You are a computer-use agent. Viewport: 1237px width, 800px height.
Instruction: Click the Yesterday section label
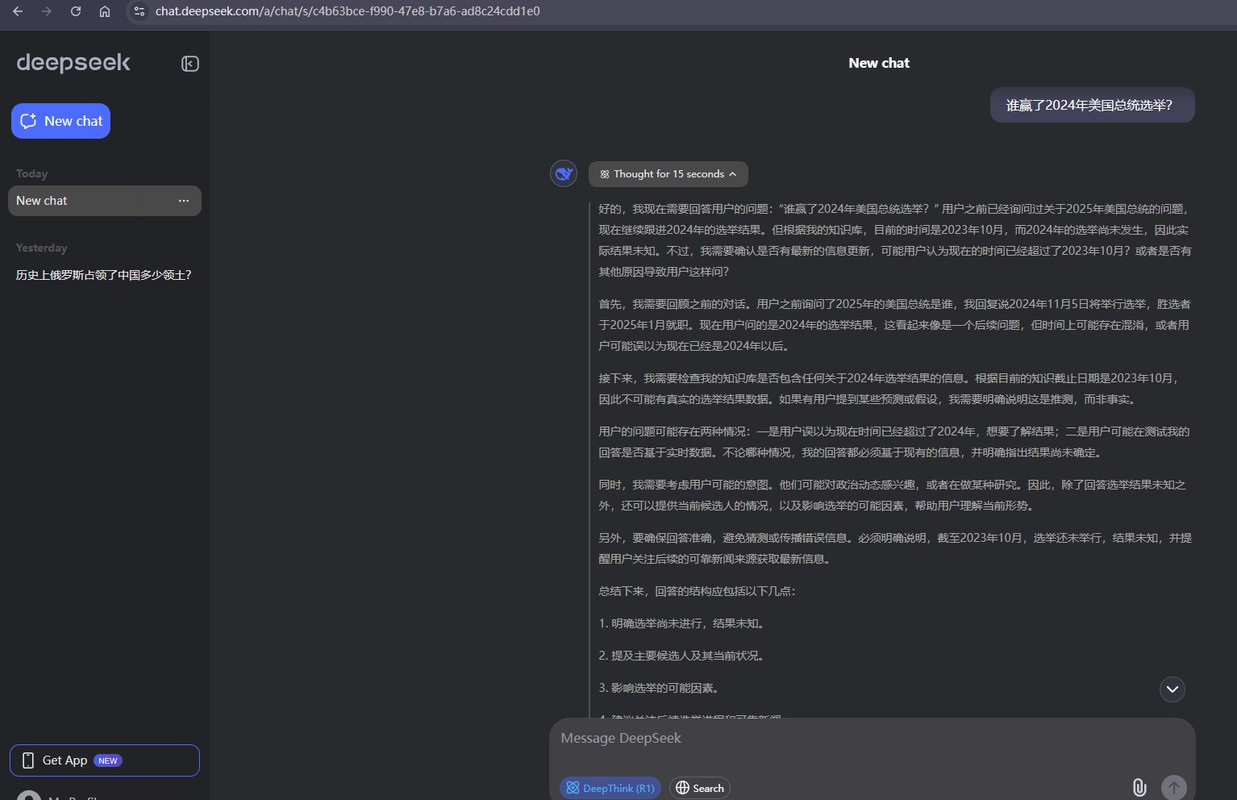42,248
